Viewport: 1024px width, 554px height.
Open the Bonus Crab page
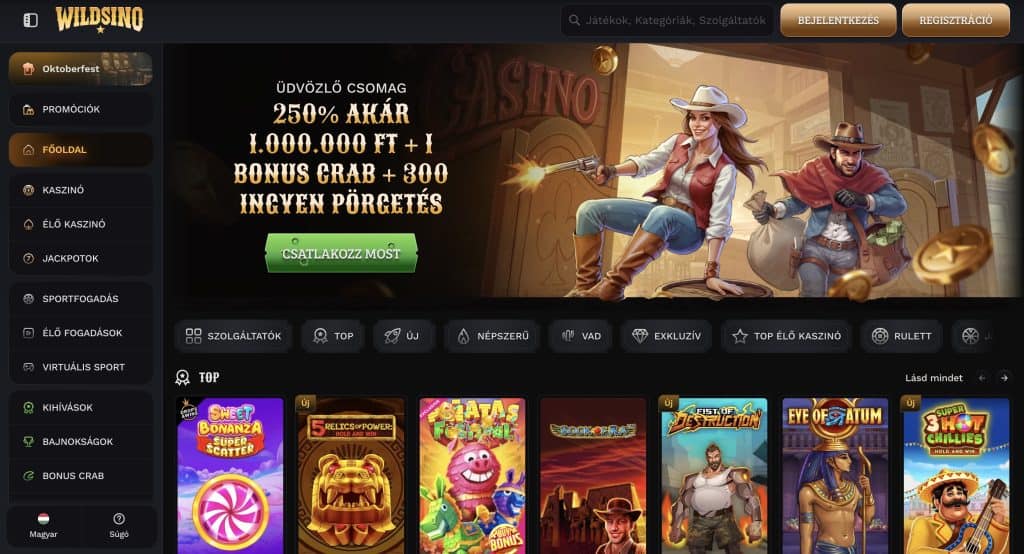80,476
